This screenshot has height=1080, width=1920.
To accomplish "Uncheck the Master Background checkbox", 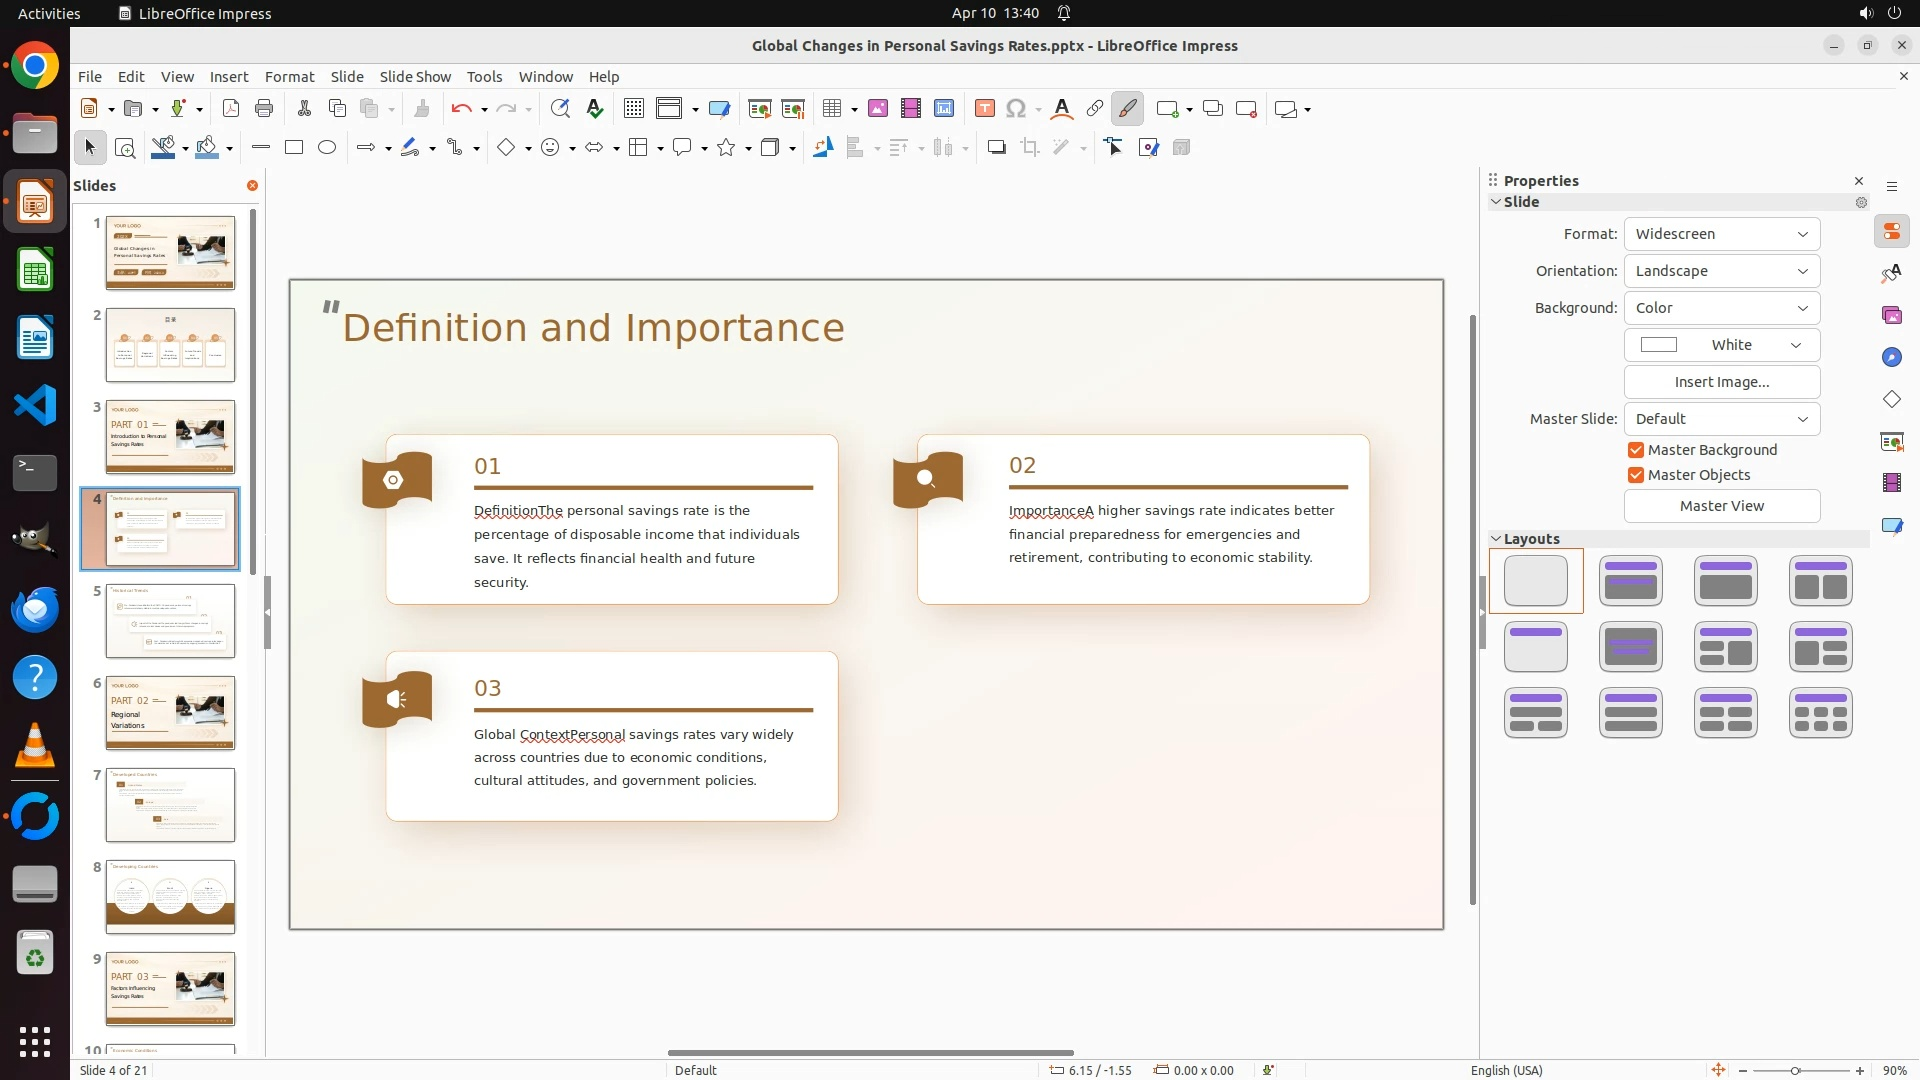I will pos(1636,450).
